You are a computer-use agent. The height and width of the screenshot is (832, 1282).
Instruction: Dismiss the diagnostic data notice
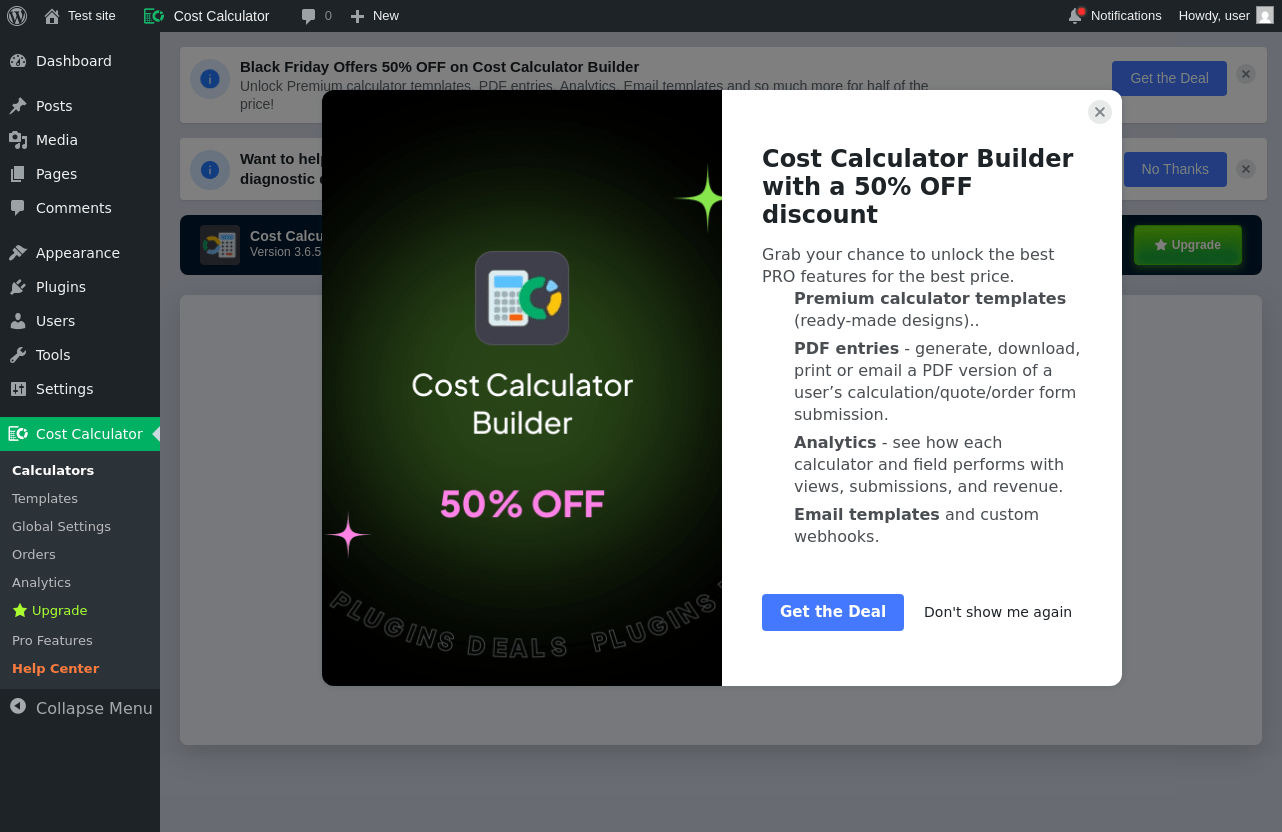tap(1245, 169)
